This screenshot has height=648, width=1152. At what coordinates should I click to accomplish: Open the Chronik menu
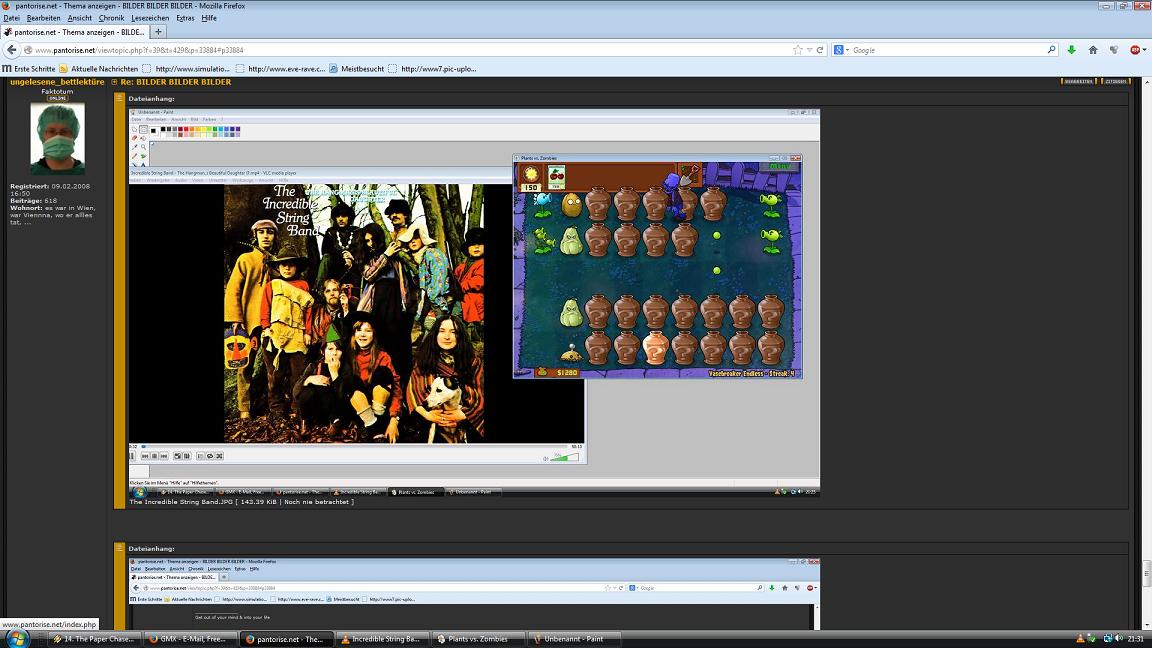[111, 18]
